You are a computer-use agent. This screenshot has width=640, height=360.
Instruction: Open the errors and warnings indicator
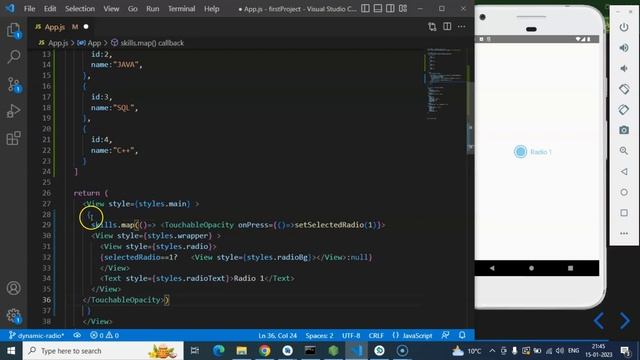click(104, 336)
